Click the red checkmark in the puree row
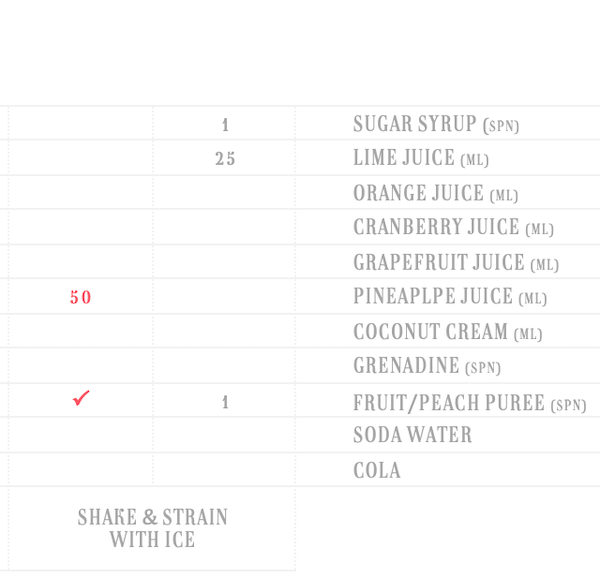The width and height of the screenshot is (600, 578). 82,399
